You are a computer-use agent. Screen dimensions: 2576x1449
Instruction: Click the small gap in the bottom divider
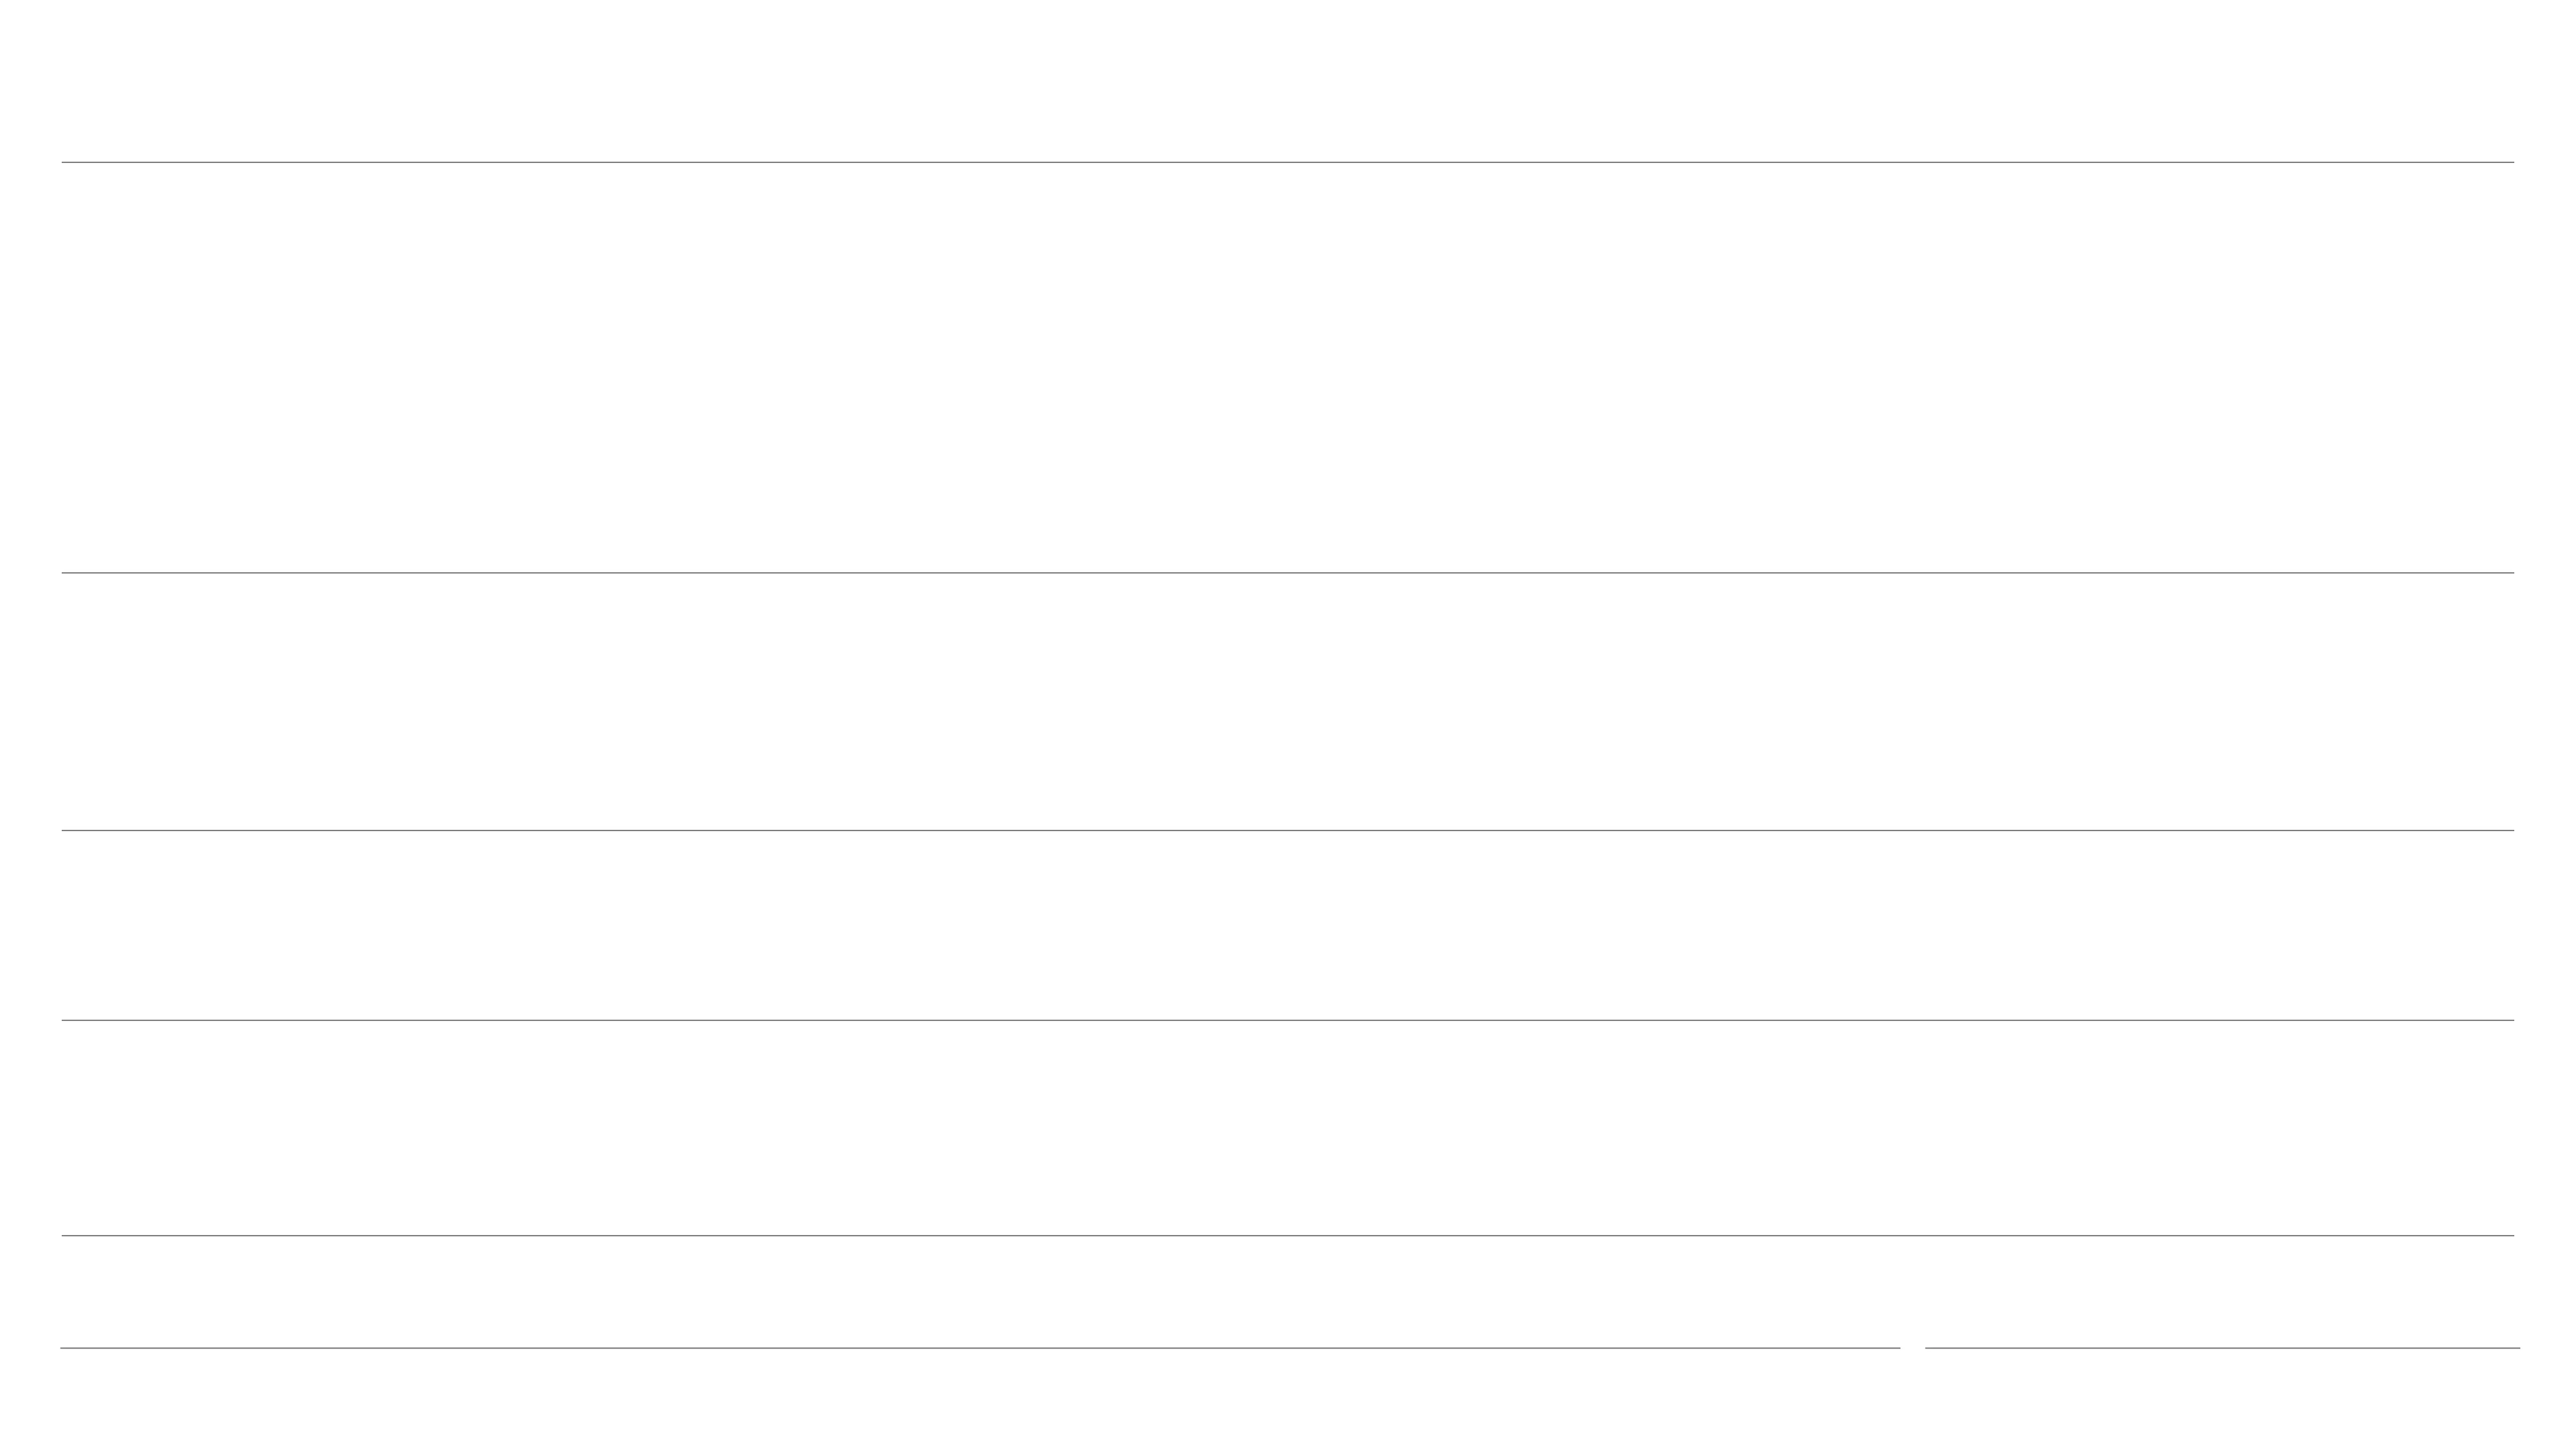click(x=1913, y=1348)
